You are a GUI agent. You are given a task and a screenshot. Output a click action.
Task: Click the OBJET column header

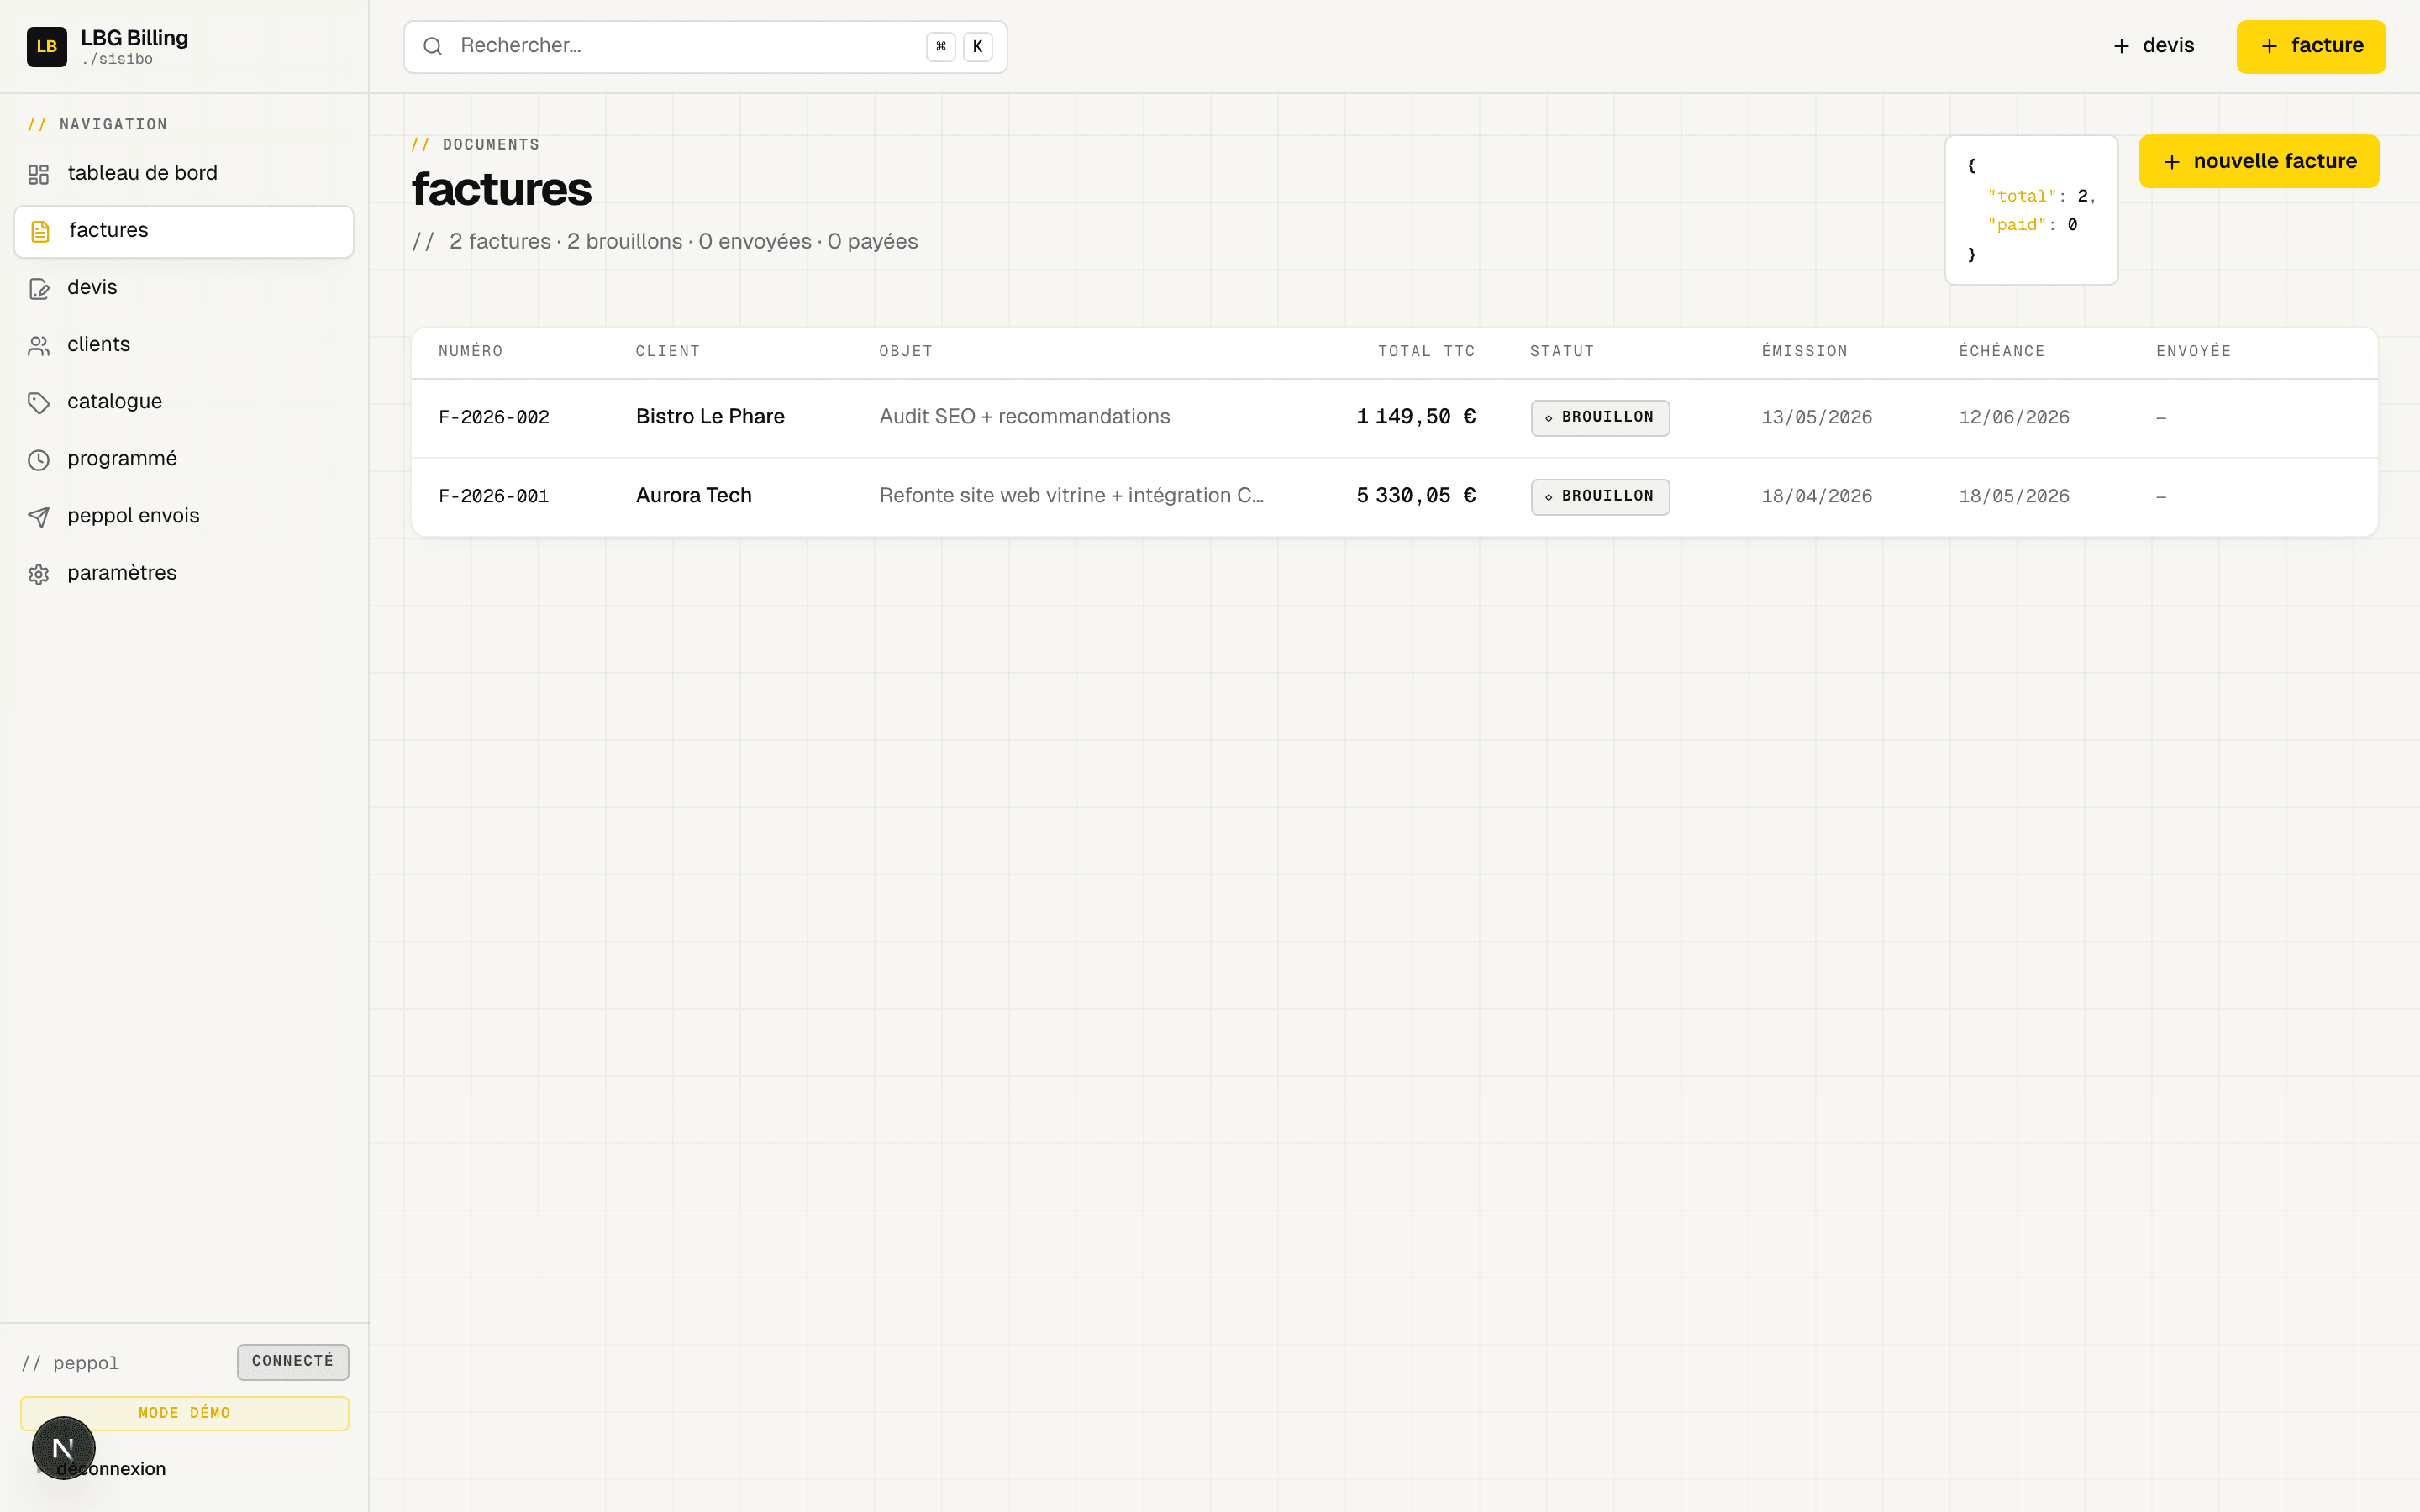906,351
